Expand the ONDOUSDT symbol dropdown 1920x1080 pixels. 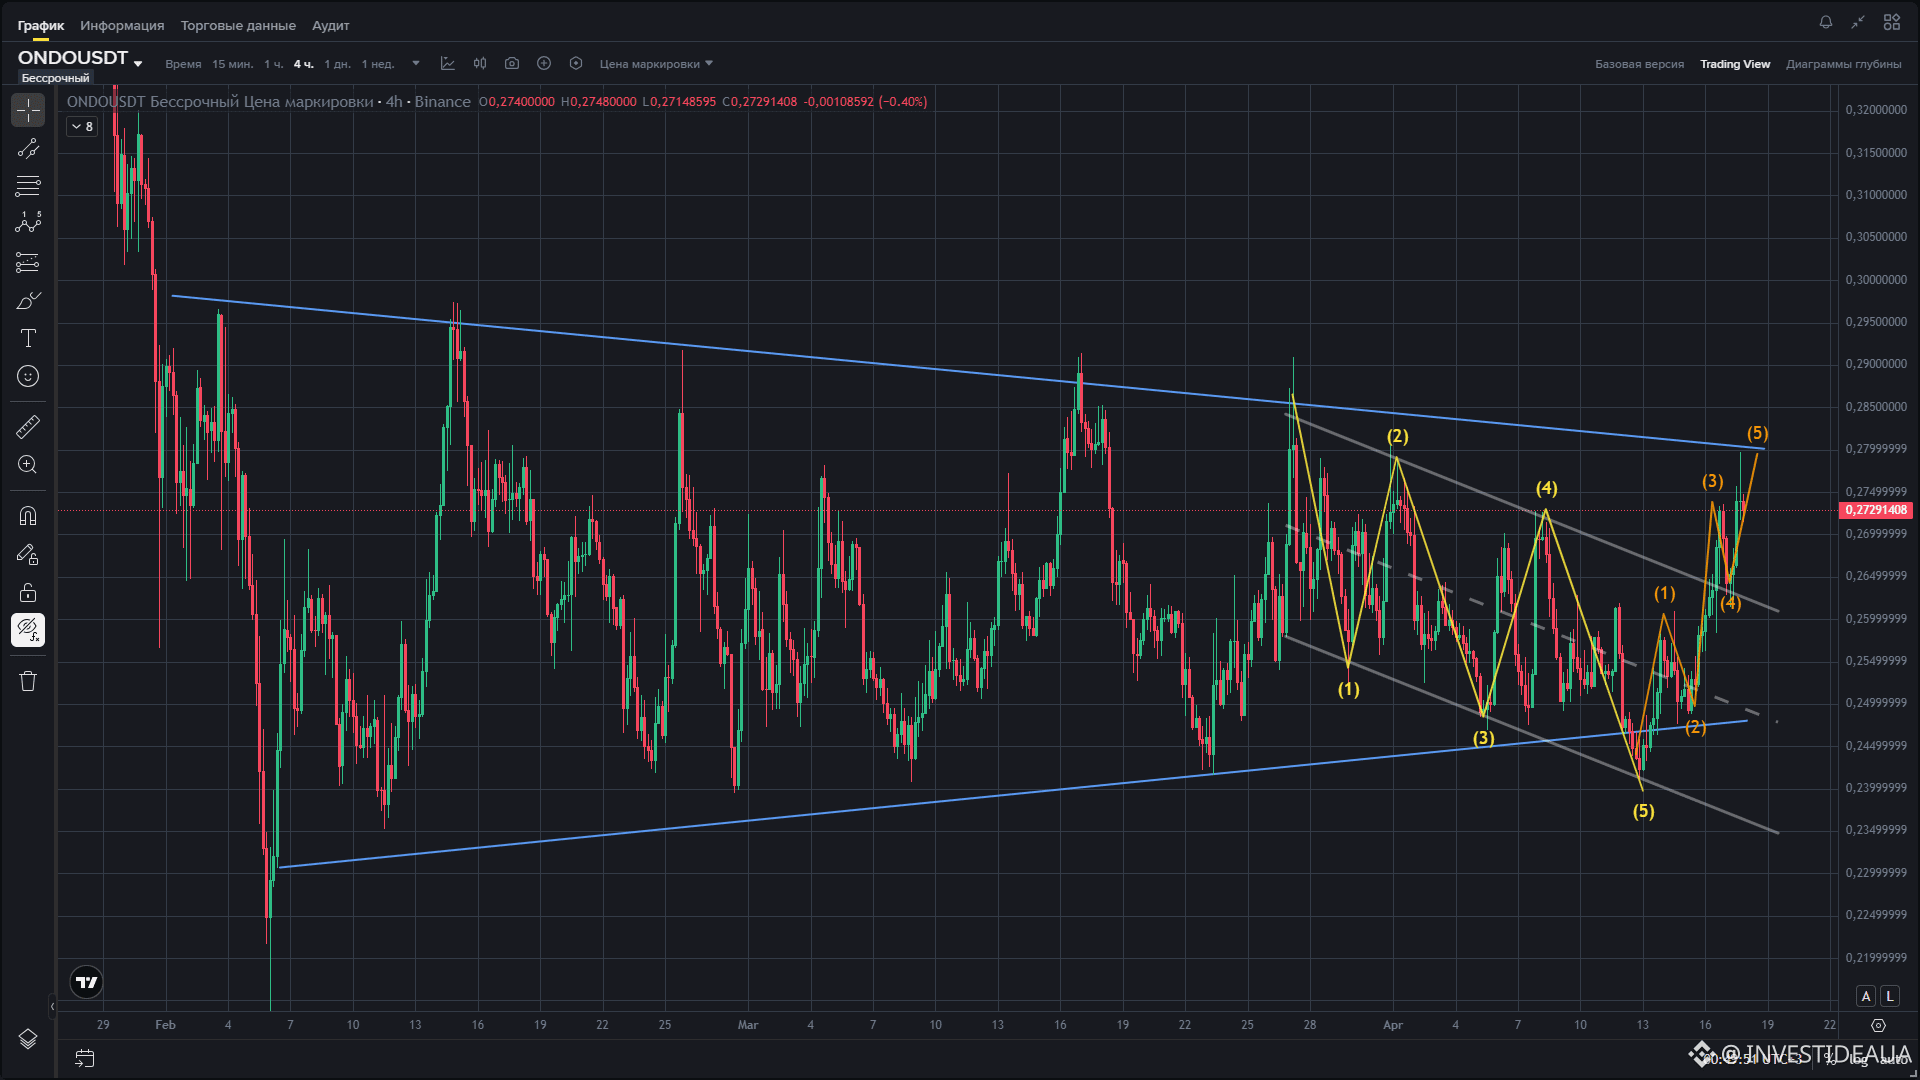(x=138, y=64)
